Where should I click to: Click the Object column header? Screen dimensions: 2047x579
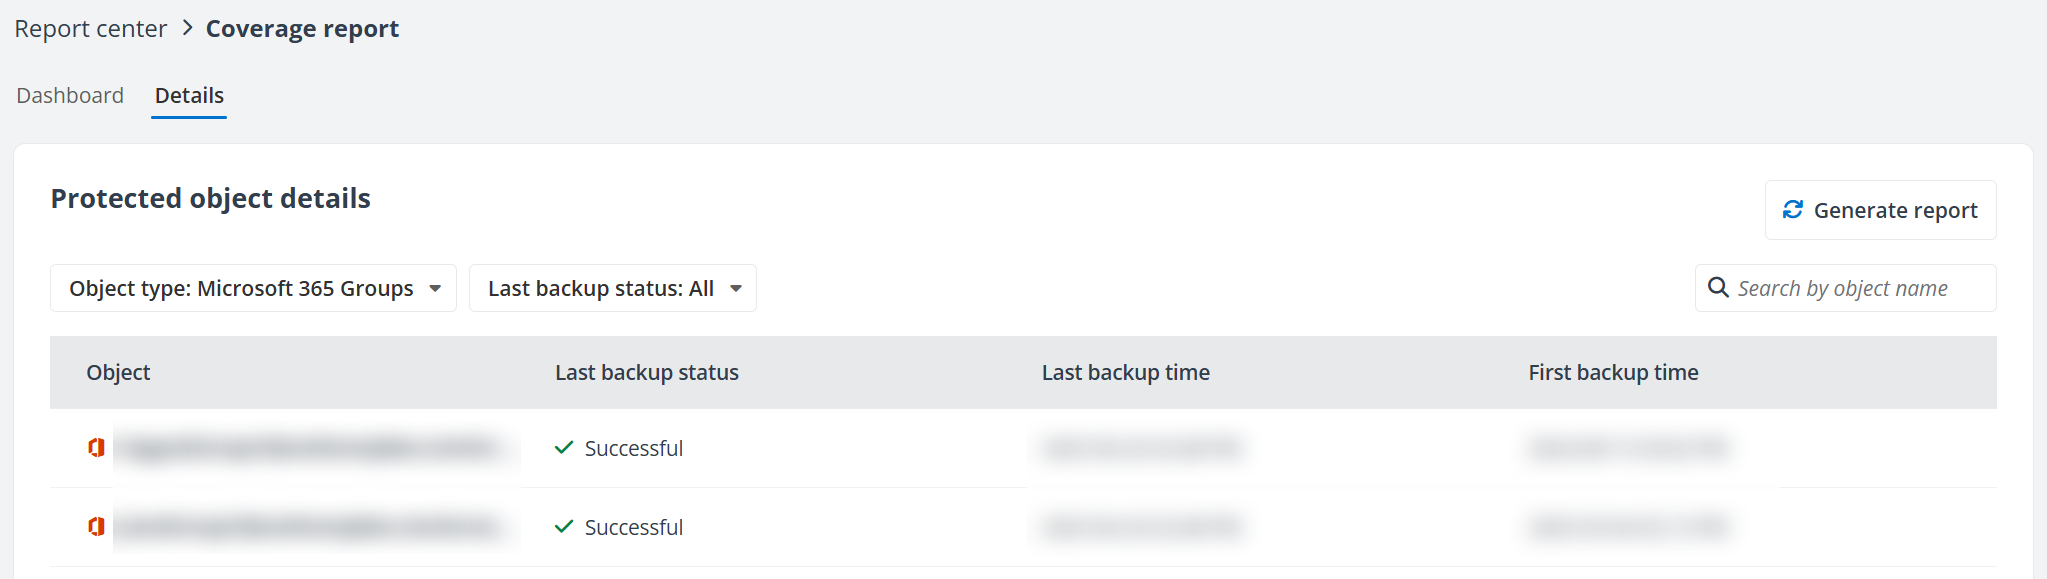point(118,373)
